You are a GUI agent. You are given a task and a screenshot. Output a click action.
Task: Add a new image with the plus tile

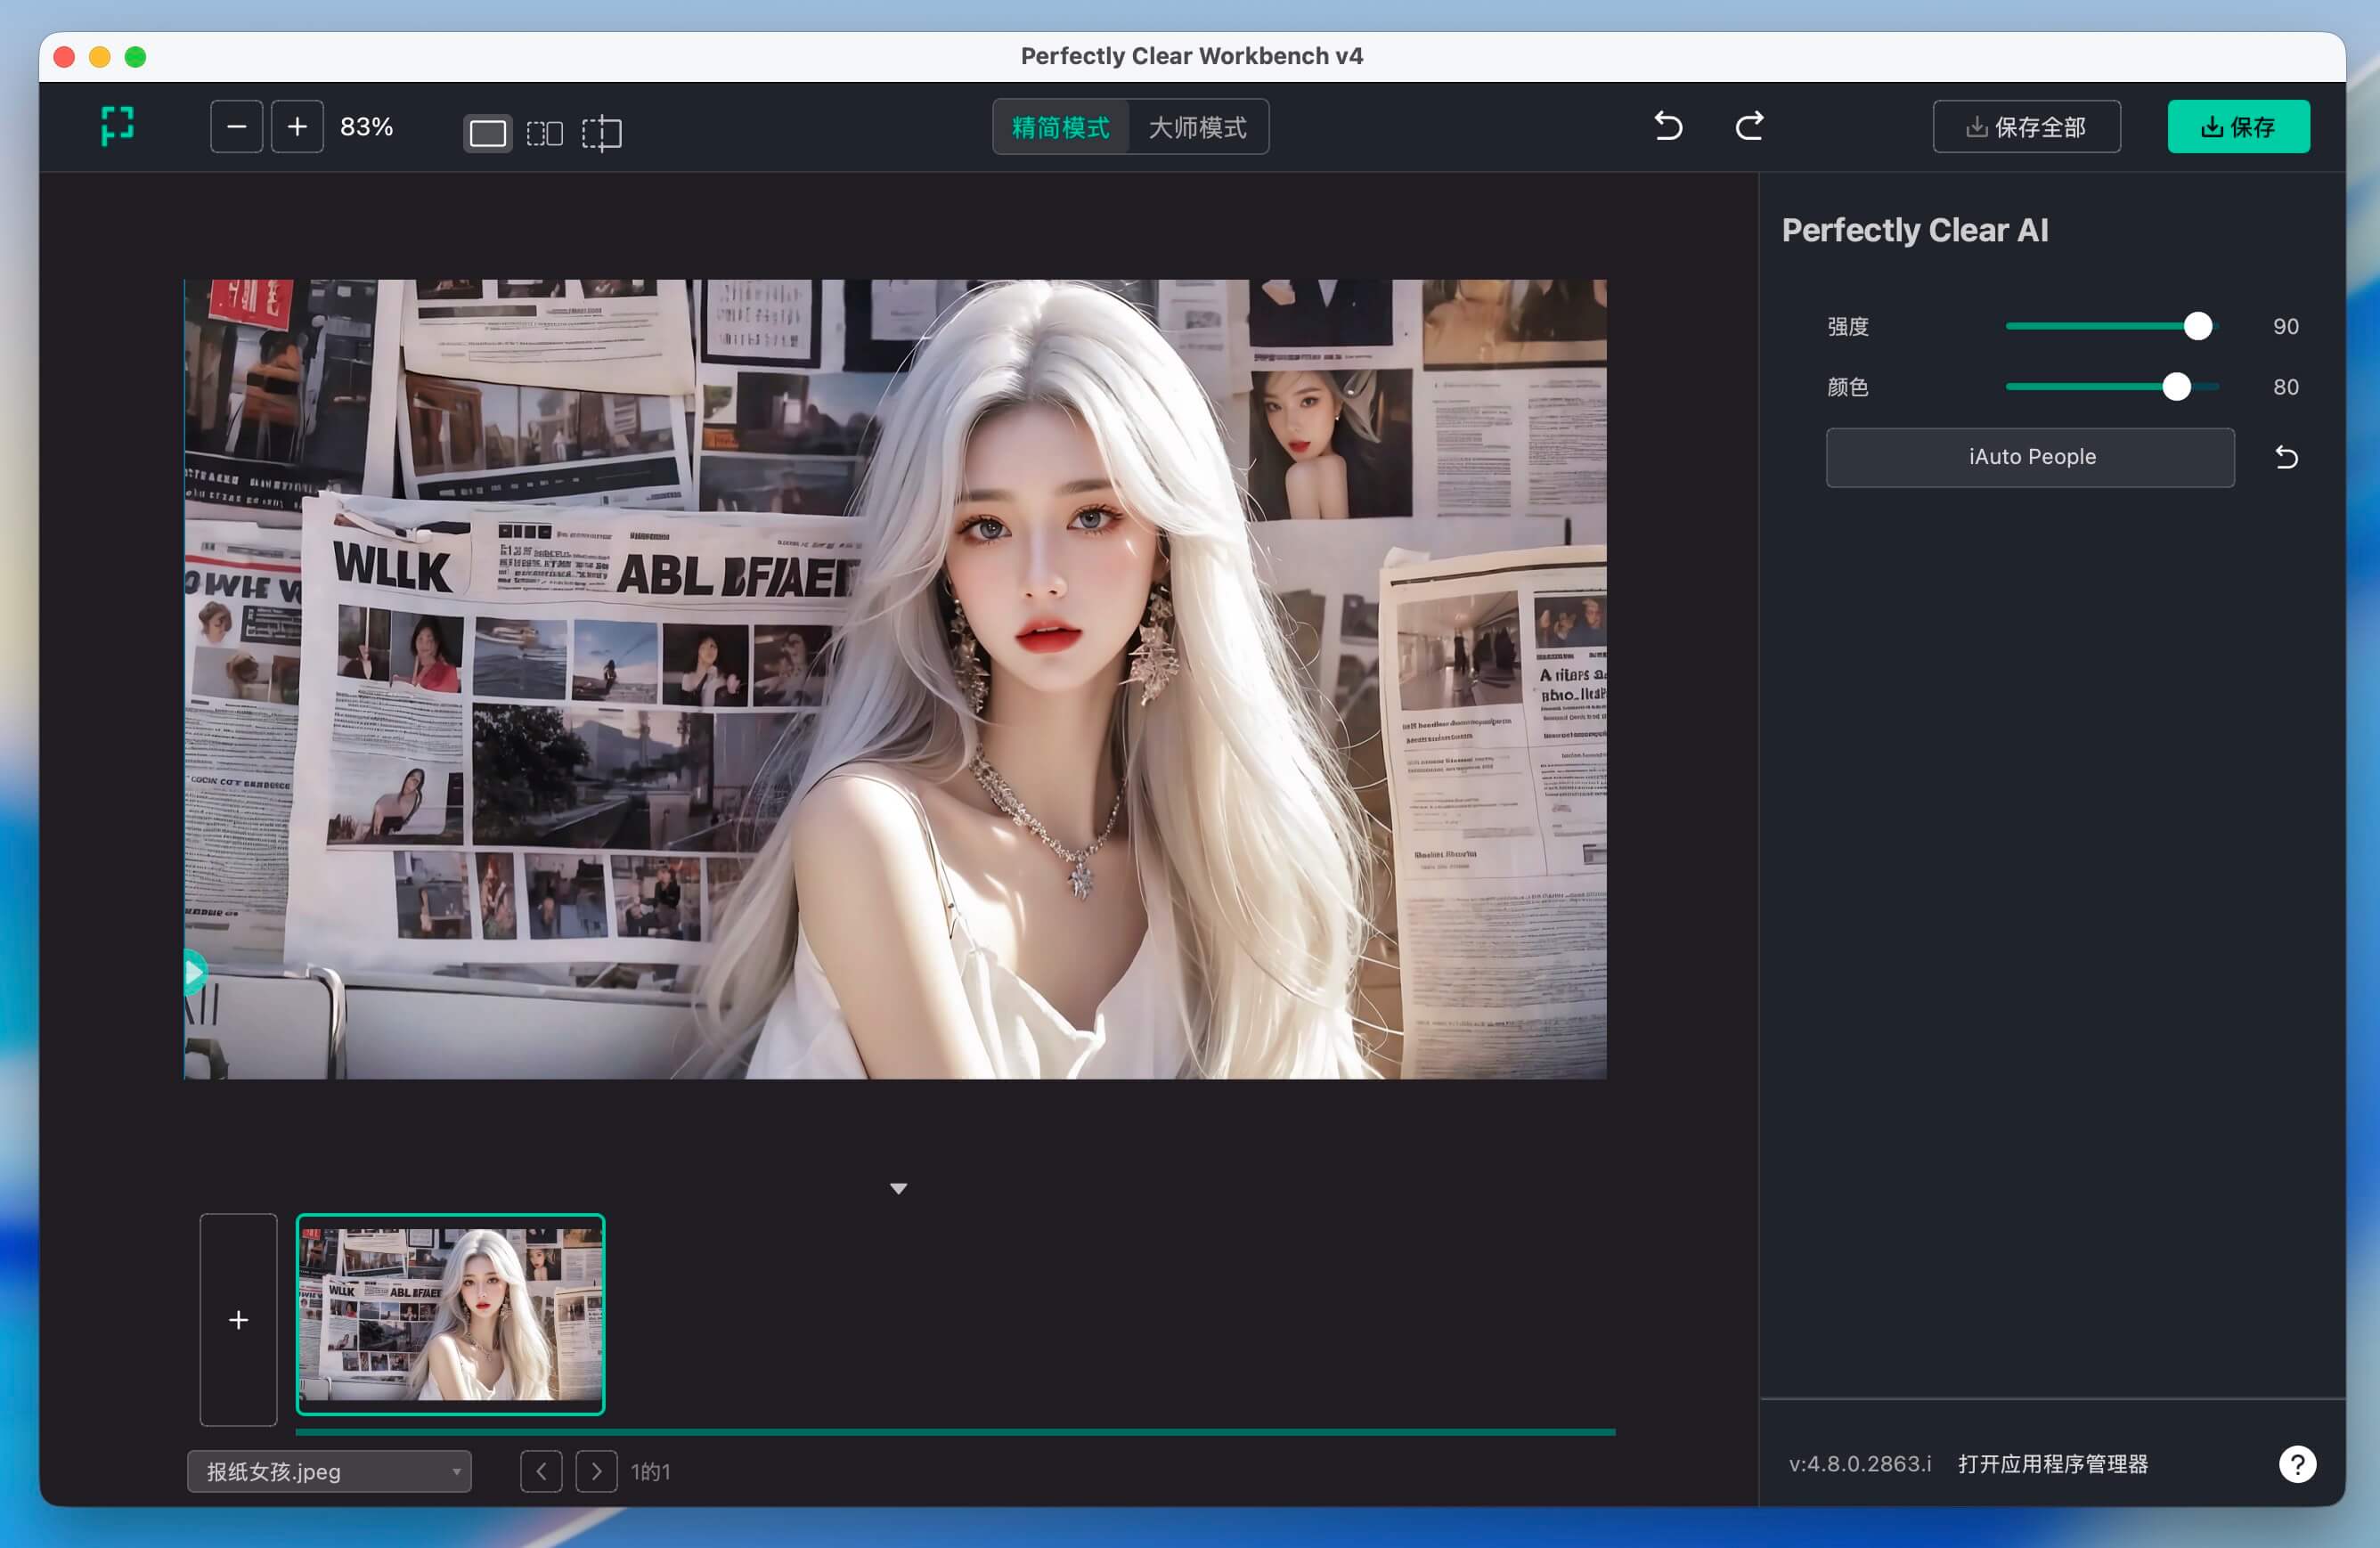pyautogui.click(x=238, y=1320)
